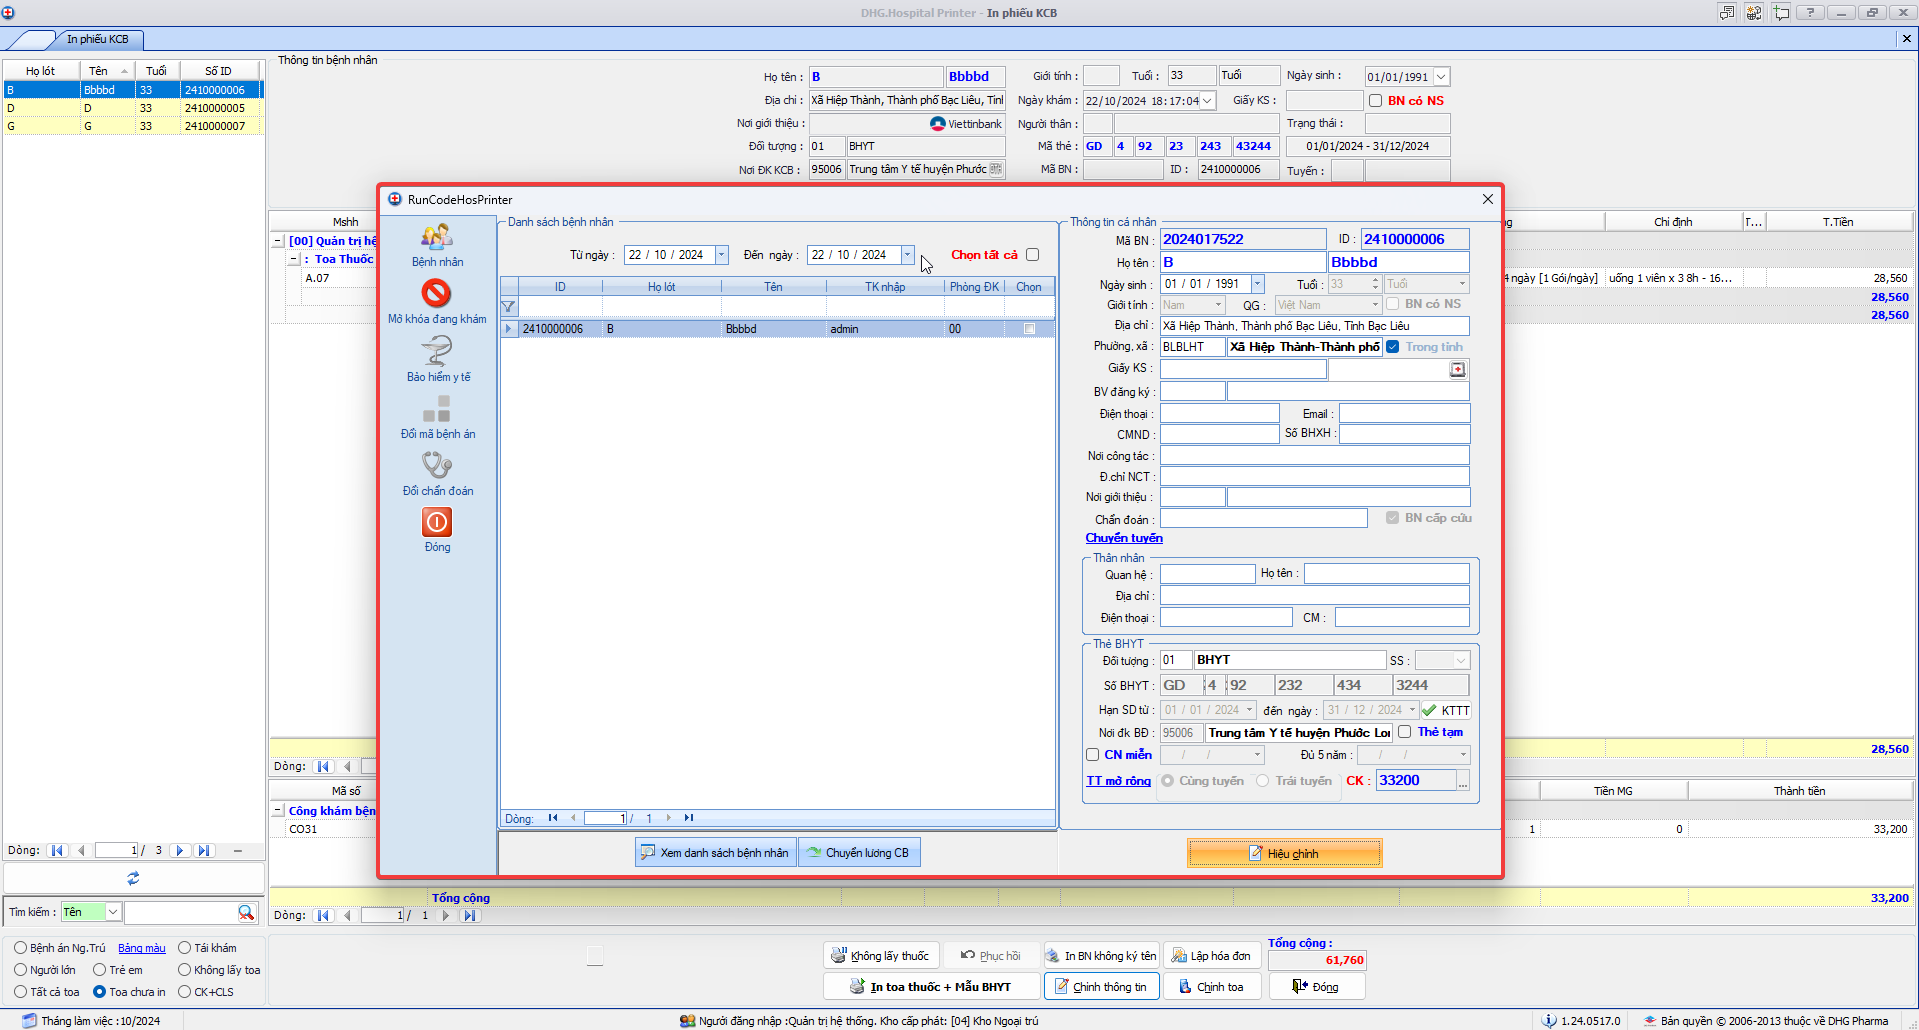Sort by the Họ lót column header in left list
Viewport: 1919px width, 1030px height.
pos(41,71)
